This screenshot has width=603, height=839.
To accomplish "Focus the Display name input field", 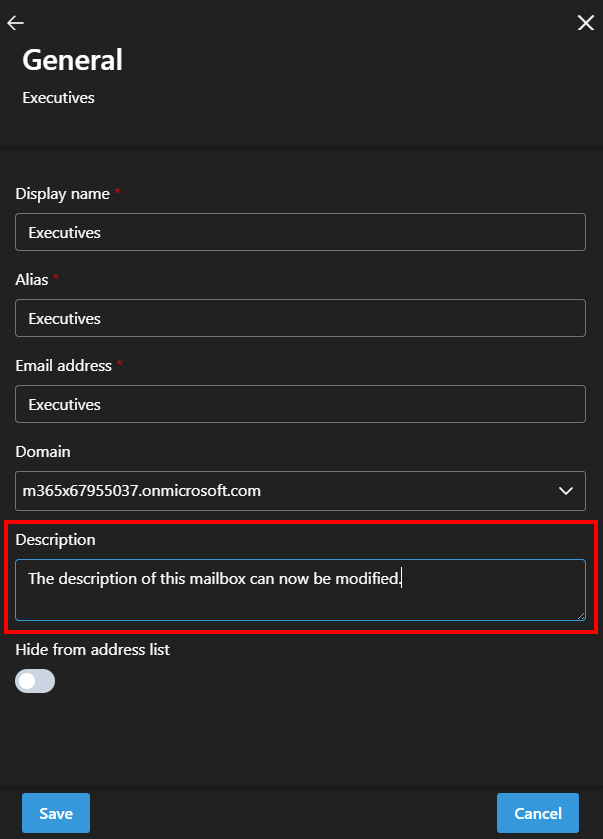I will coord(300,233).
